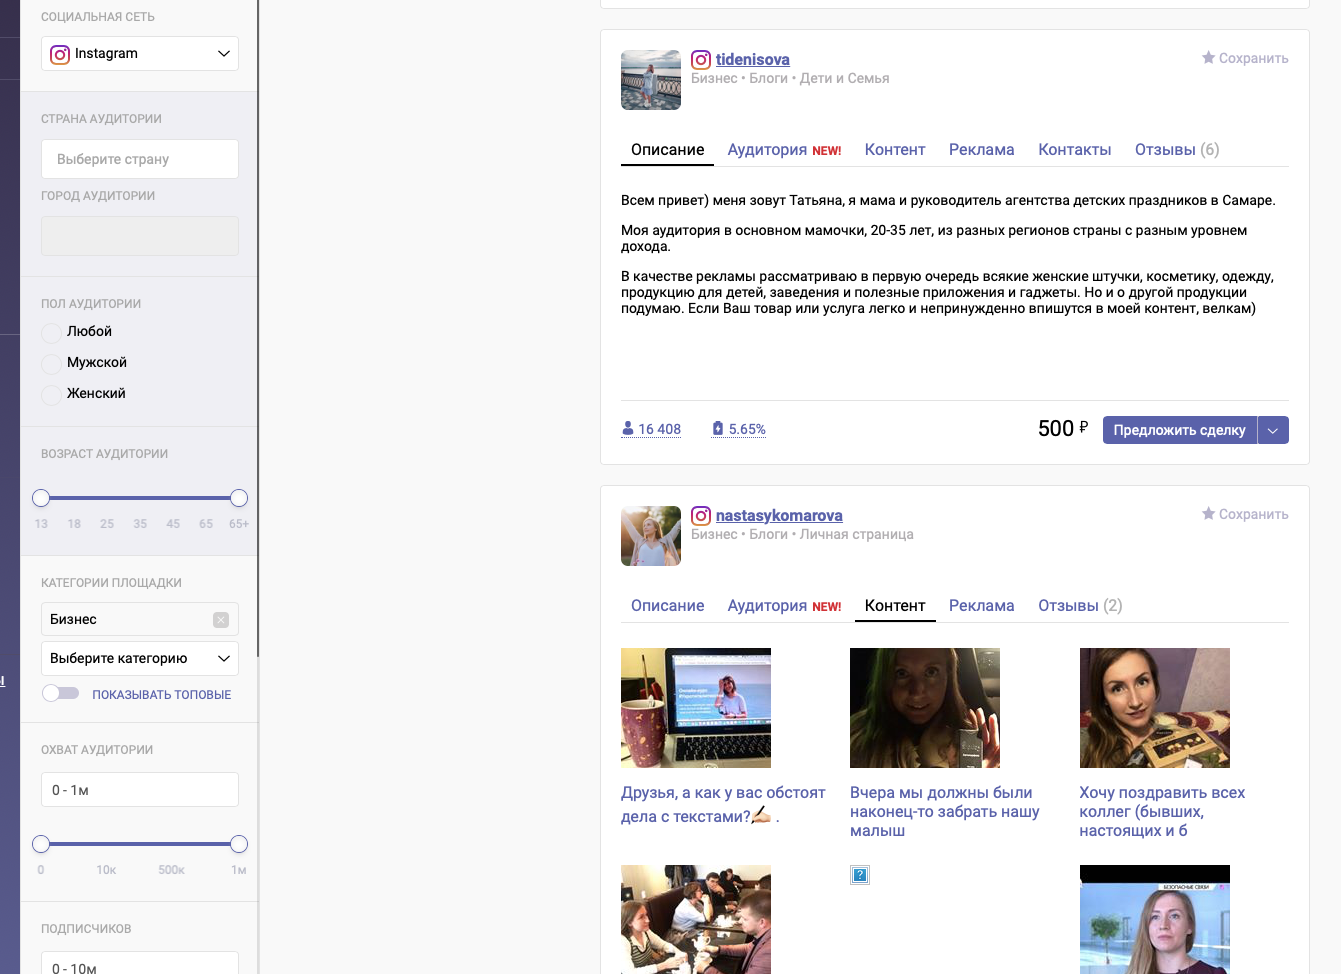Click Instagram icon beside nastasykomarova username
1341x974 pixels.
(x=701, y=516)
